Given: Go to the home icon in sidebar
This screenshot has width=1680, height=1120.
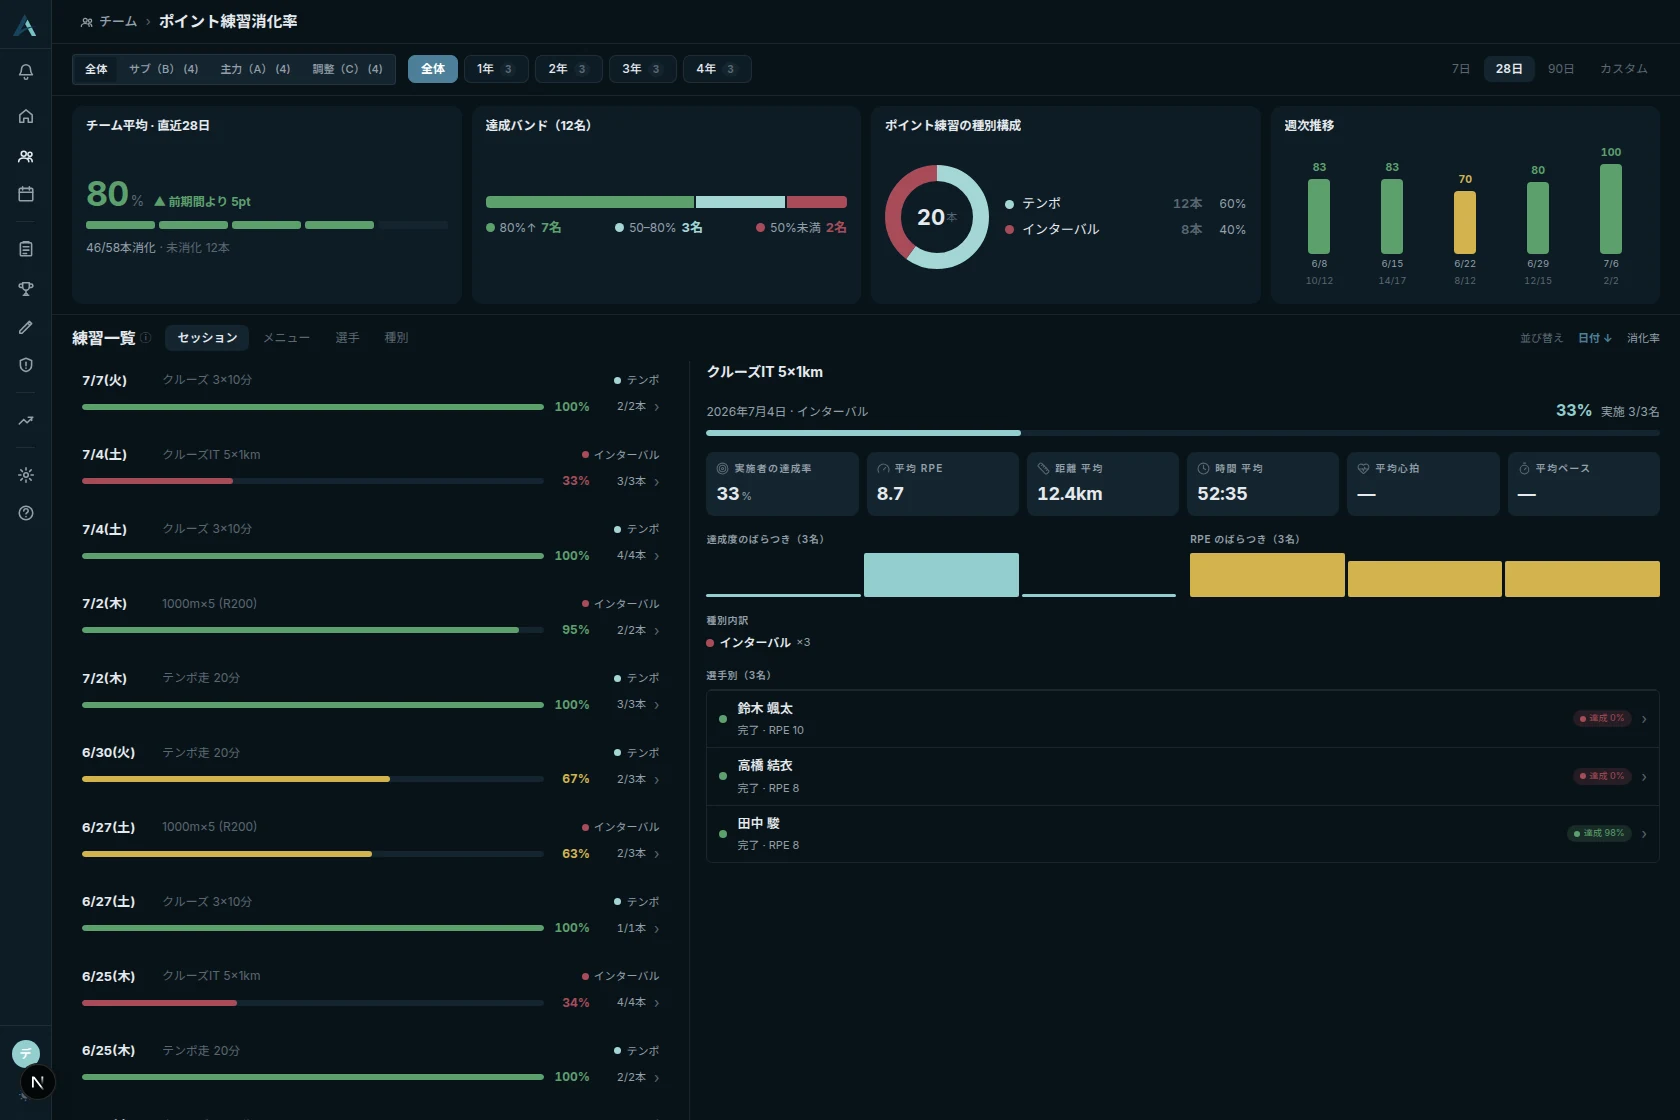Looking at the screenshot, I should coord(26,116).
